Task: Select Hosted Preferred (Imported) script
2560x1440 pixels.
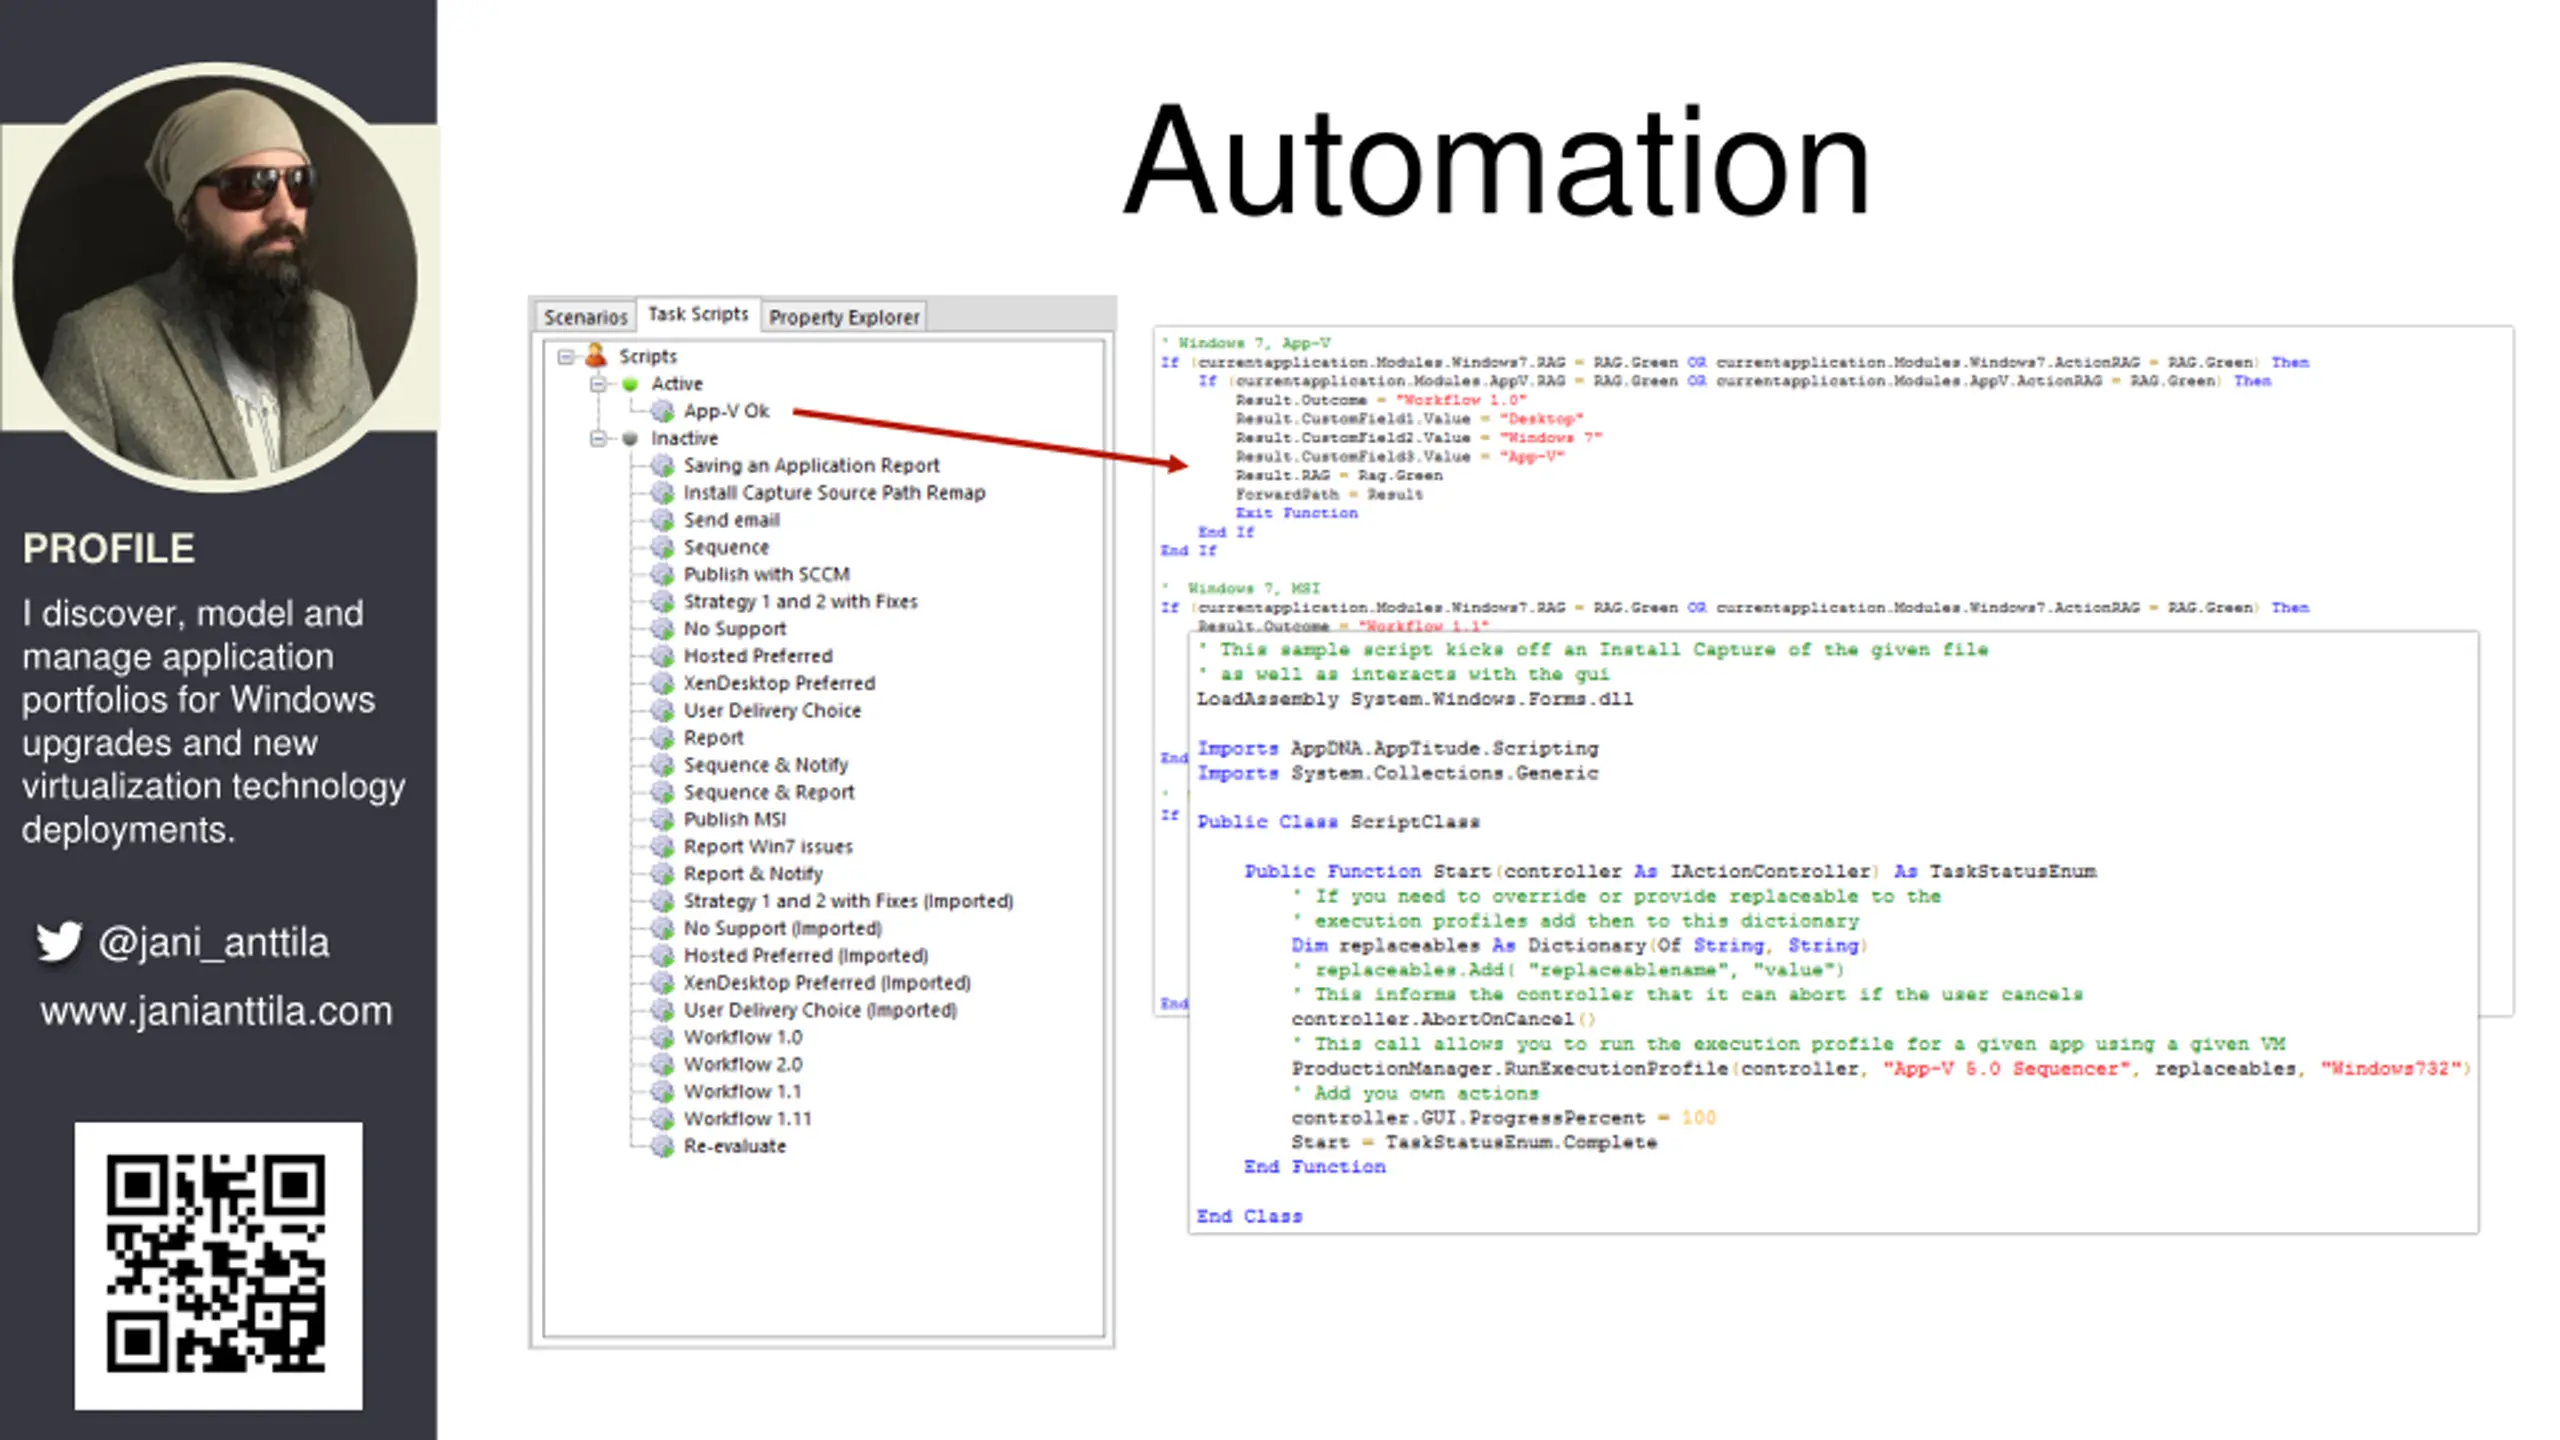Action: pyautogui.click(x=805, y=956)
